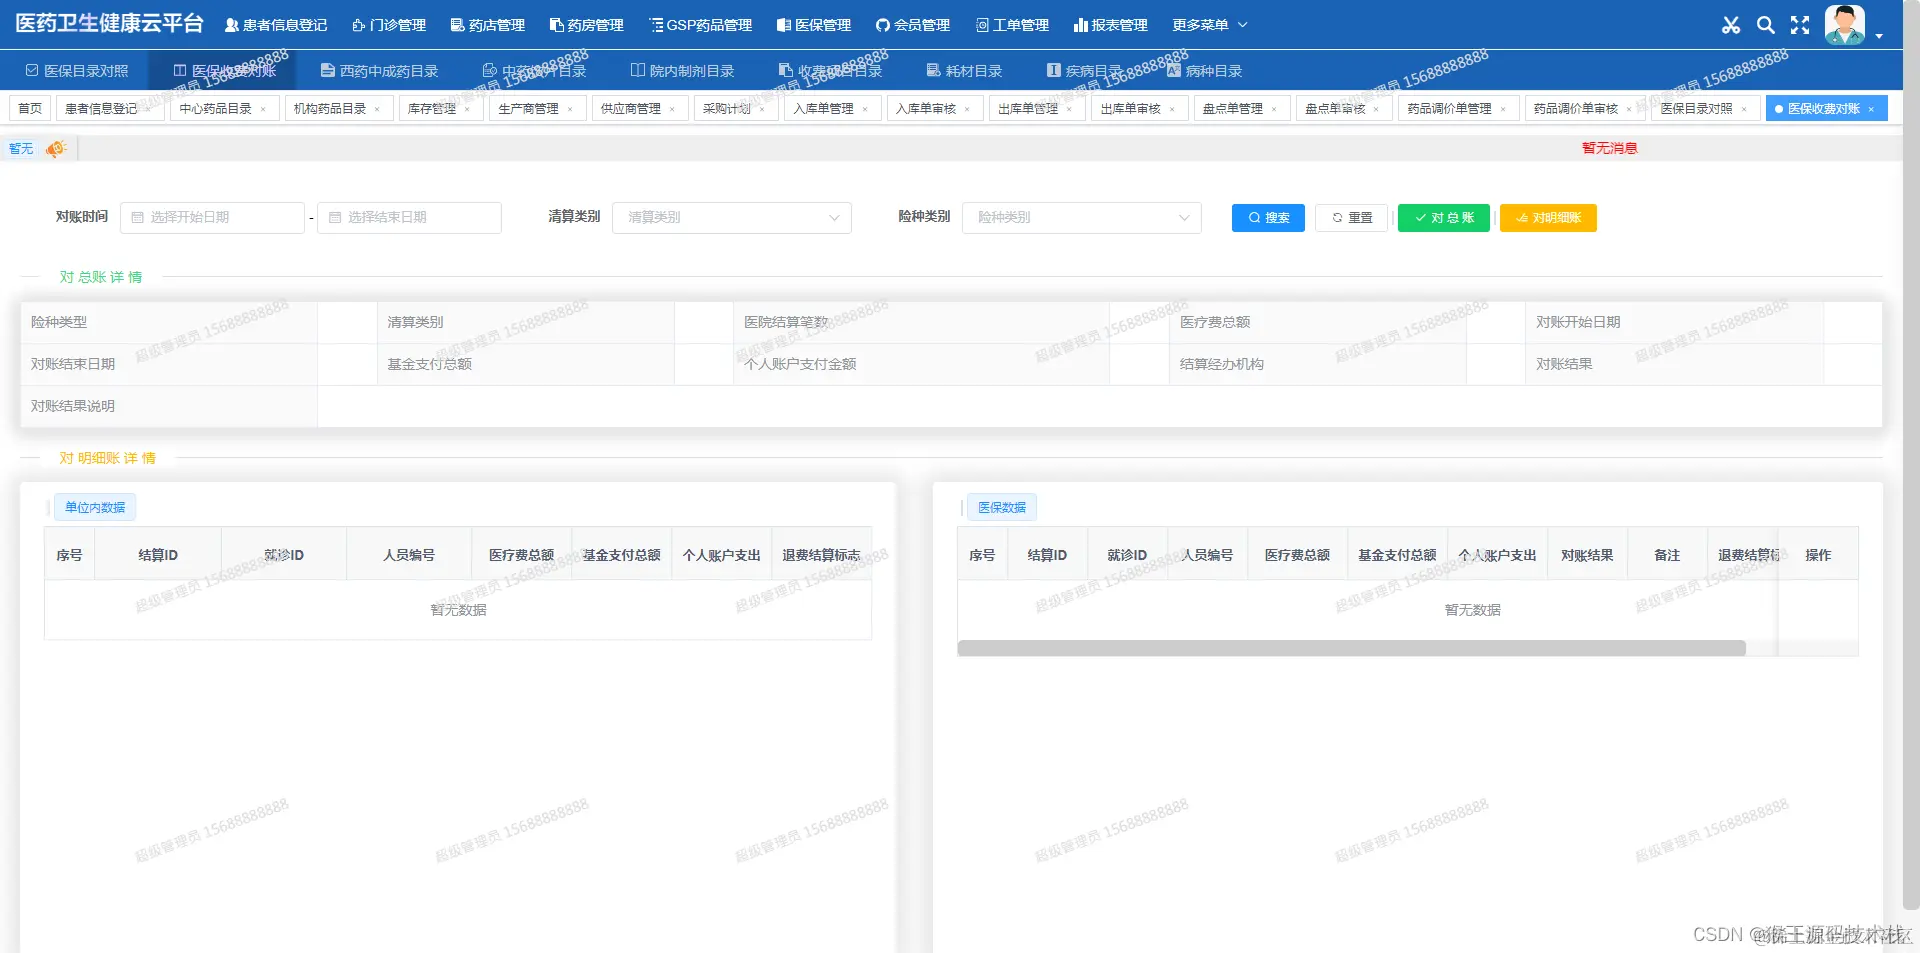1920x953 pixels.
Task: Click the orange megaphone notification icon
Action: pyautogui.click(x=56, y=149)
